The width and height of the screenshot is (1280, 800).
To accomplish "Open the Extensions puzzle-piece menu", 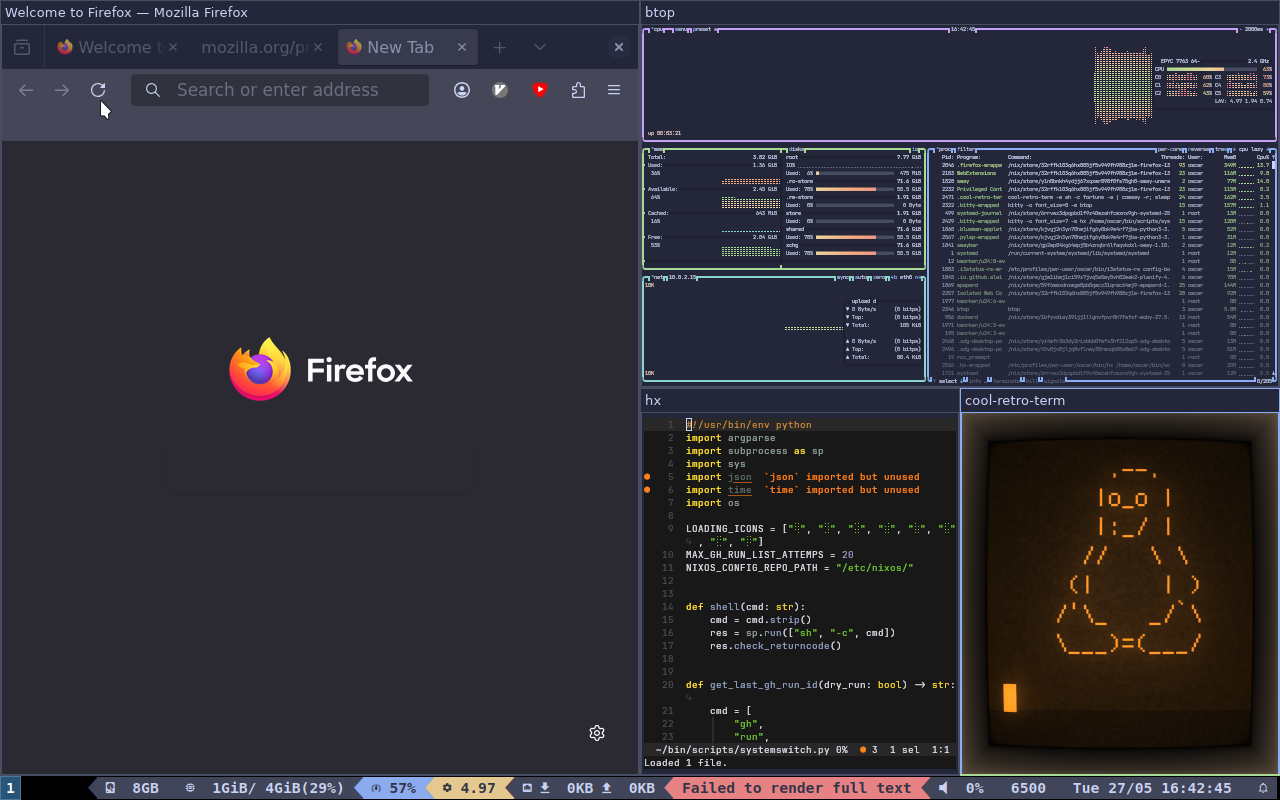I will tap(578, 90).
